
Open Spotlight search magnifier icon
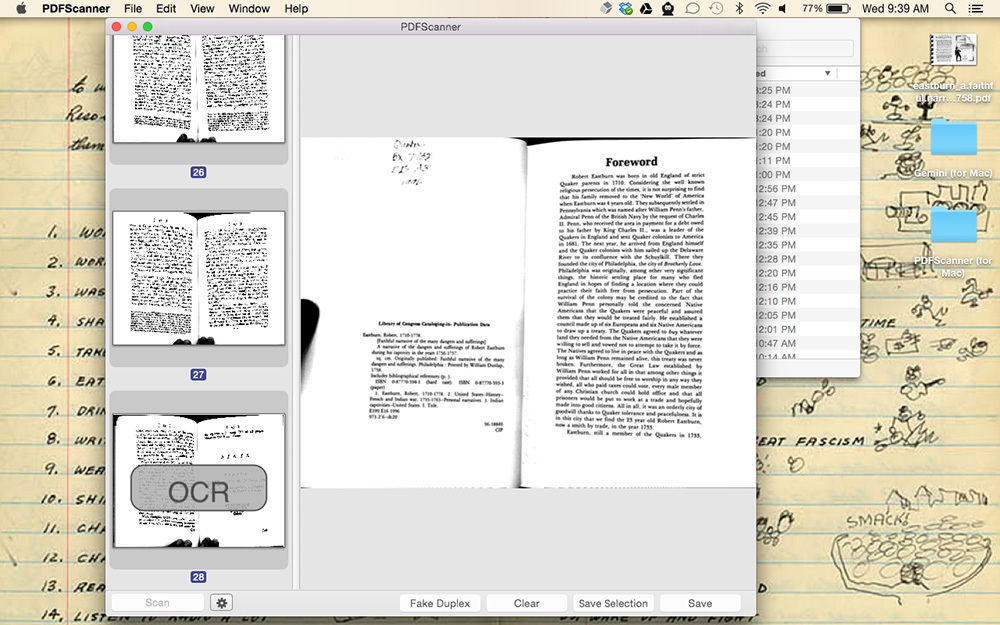point(950,9)
